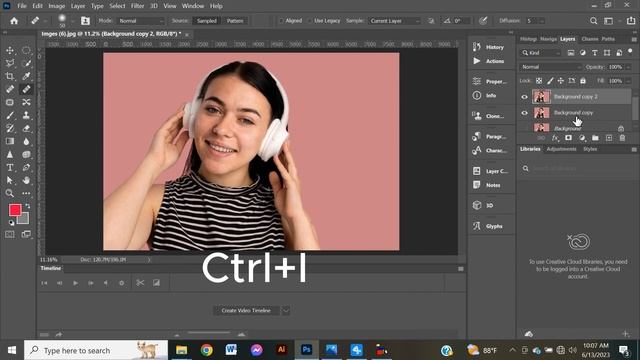This screenshot has width=640, height=360.
Task: Click the Share icon at top right
Action: (x=631, y=21)
